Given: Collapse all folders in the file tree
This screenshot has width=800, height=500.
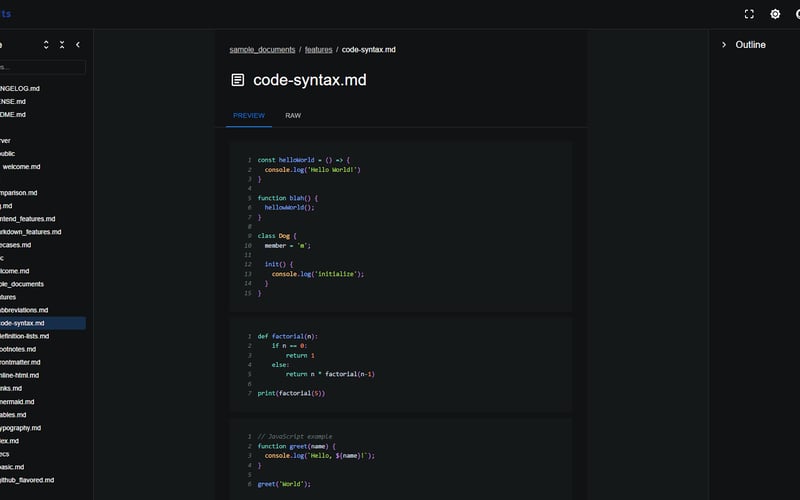Looking at the screenshot, I should 62,45.
